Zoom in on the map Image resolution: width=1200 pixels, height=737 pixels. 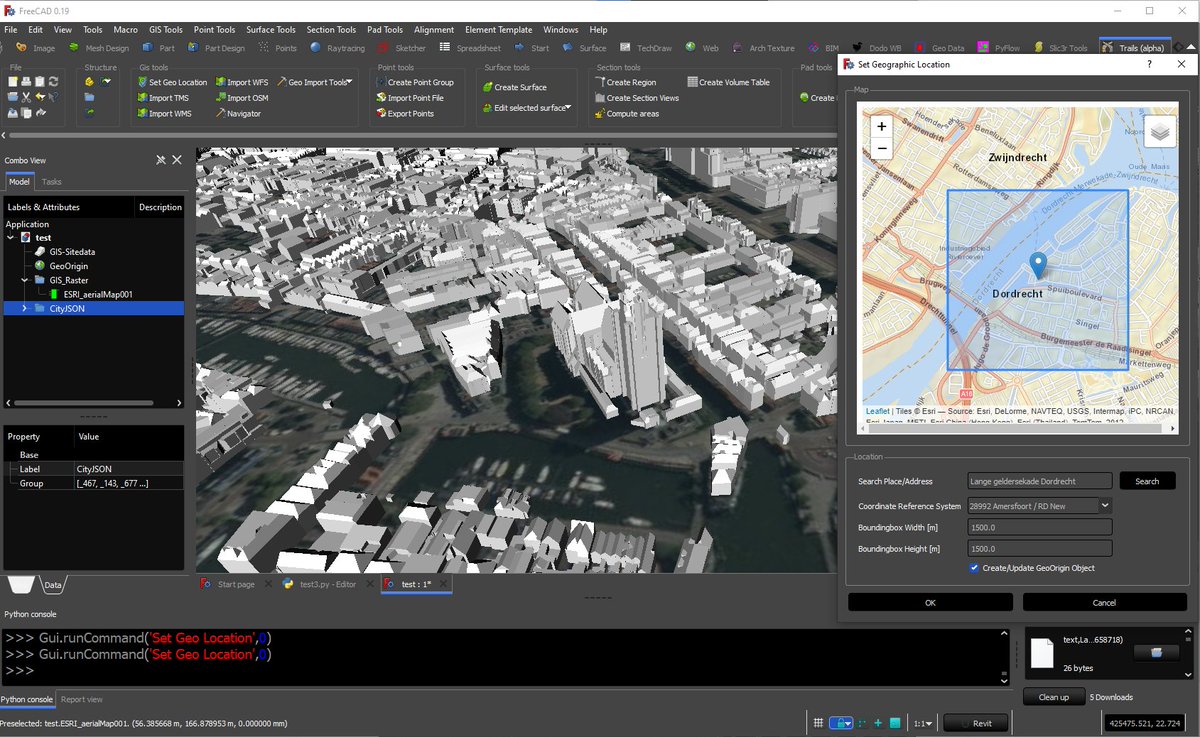881,127
